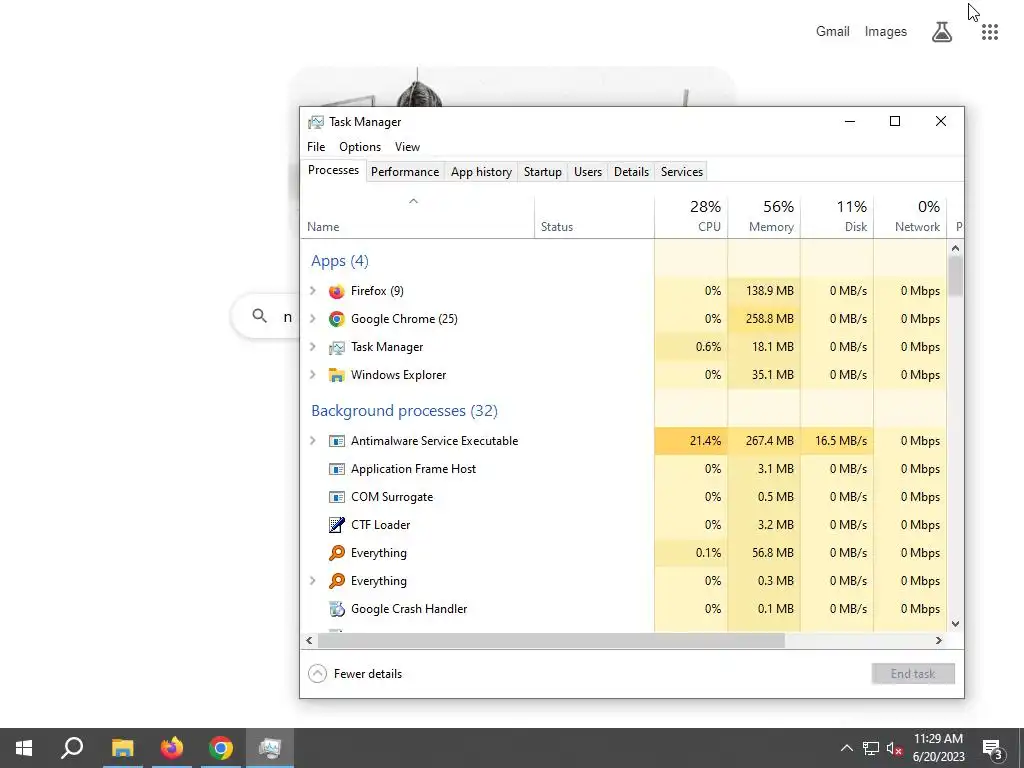Expand the Firefox (9) process group
Viewport: 1024px width, 768px height.
click(313, 291)
